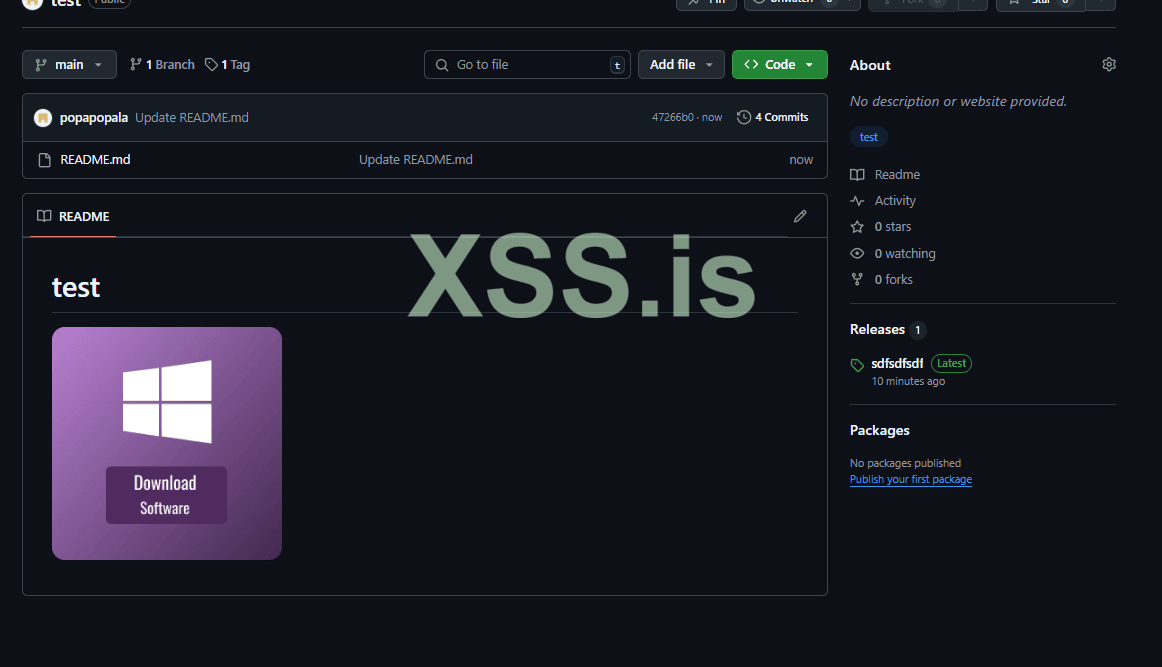Click the book icon beside Readme

[857, 175]
